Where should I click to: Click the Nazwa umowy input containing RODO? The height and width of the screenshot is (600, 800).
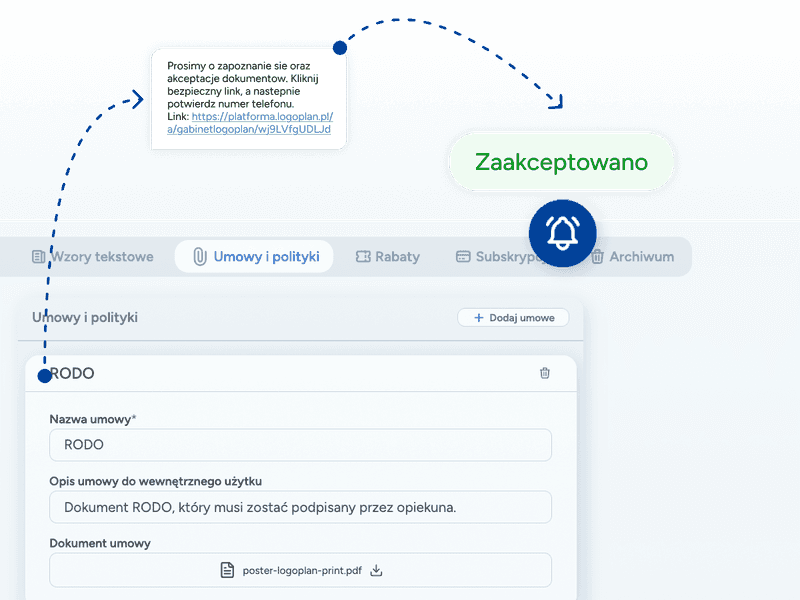pos(300,445)
